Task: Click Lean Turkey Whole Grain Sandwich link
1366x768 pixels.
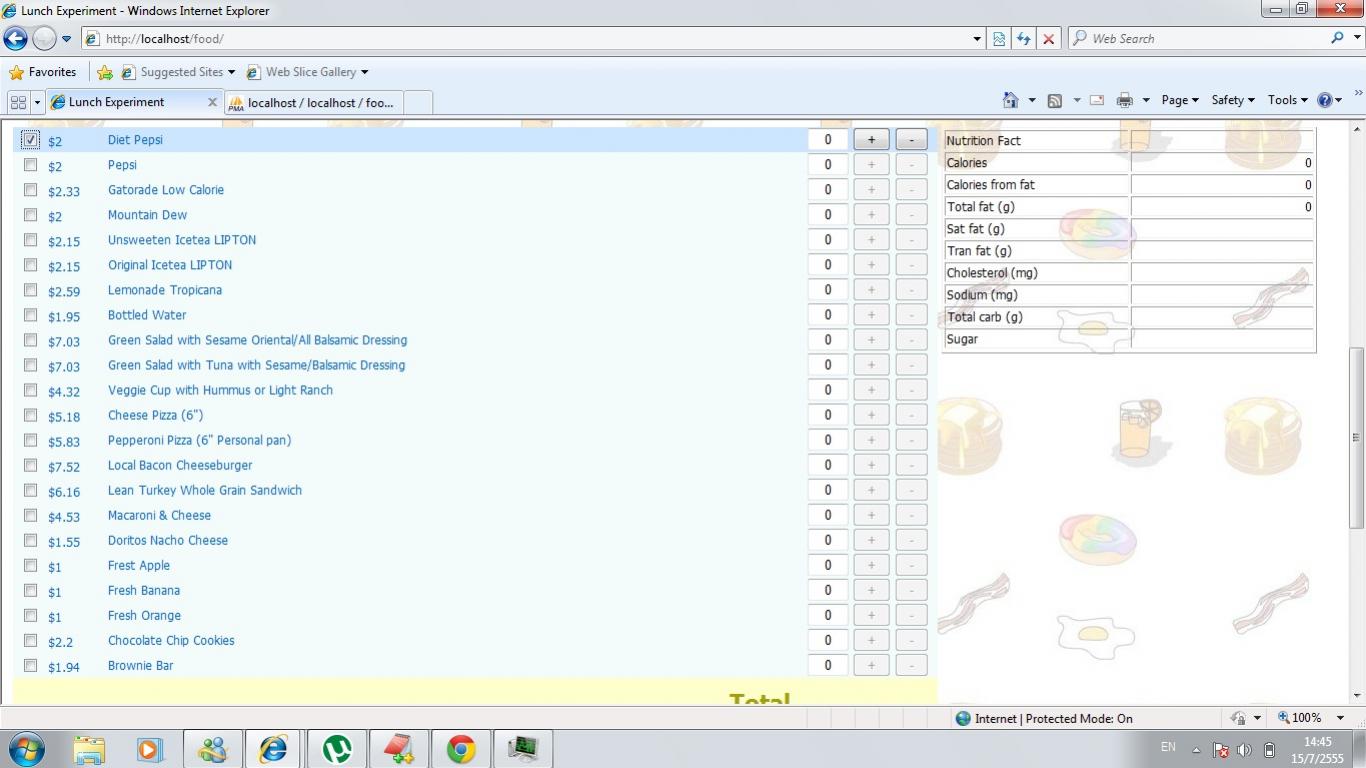Action: coord(205,490)
